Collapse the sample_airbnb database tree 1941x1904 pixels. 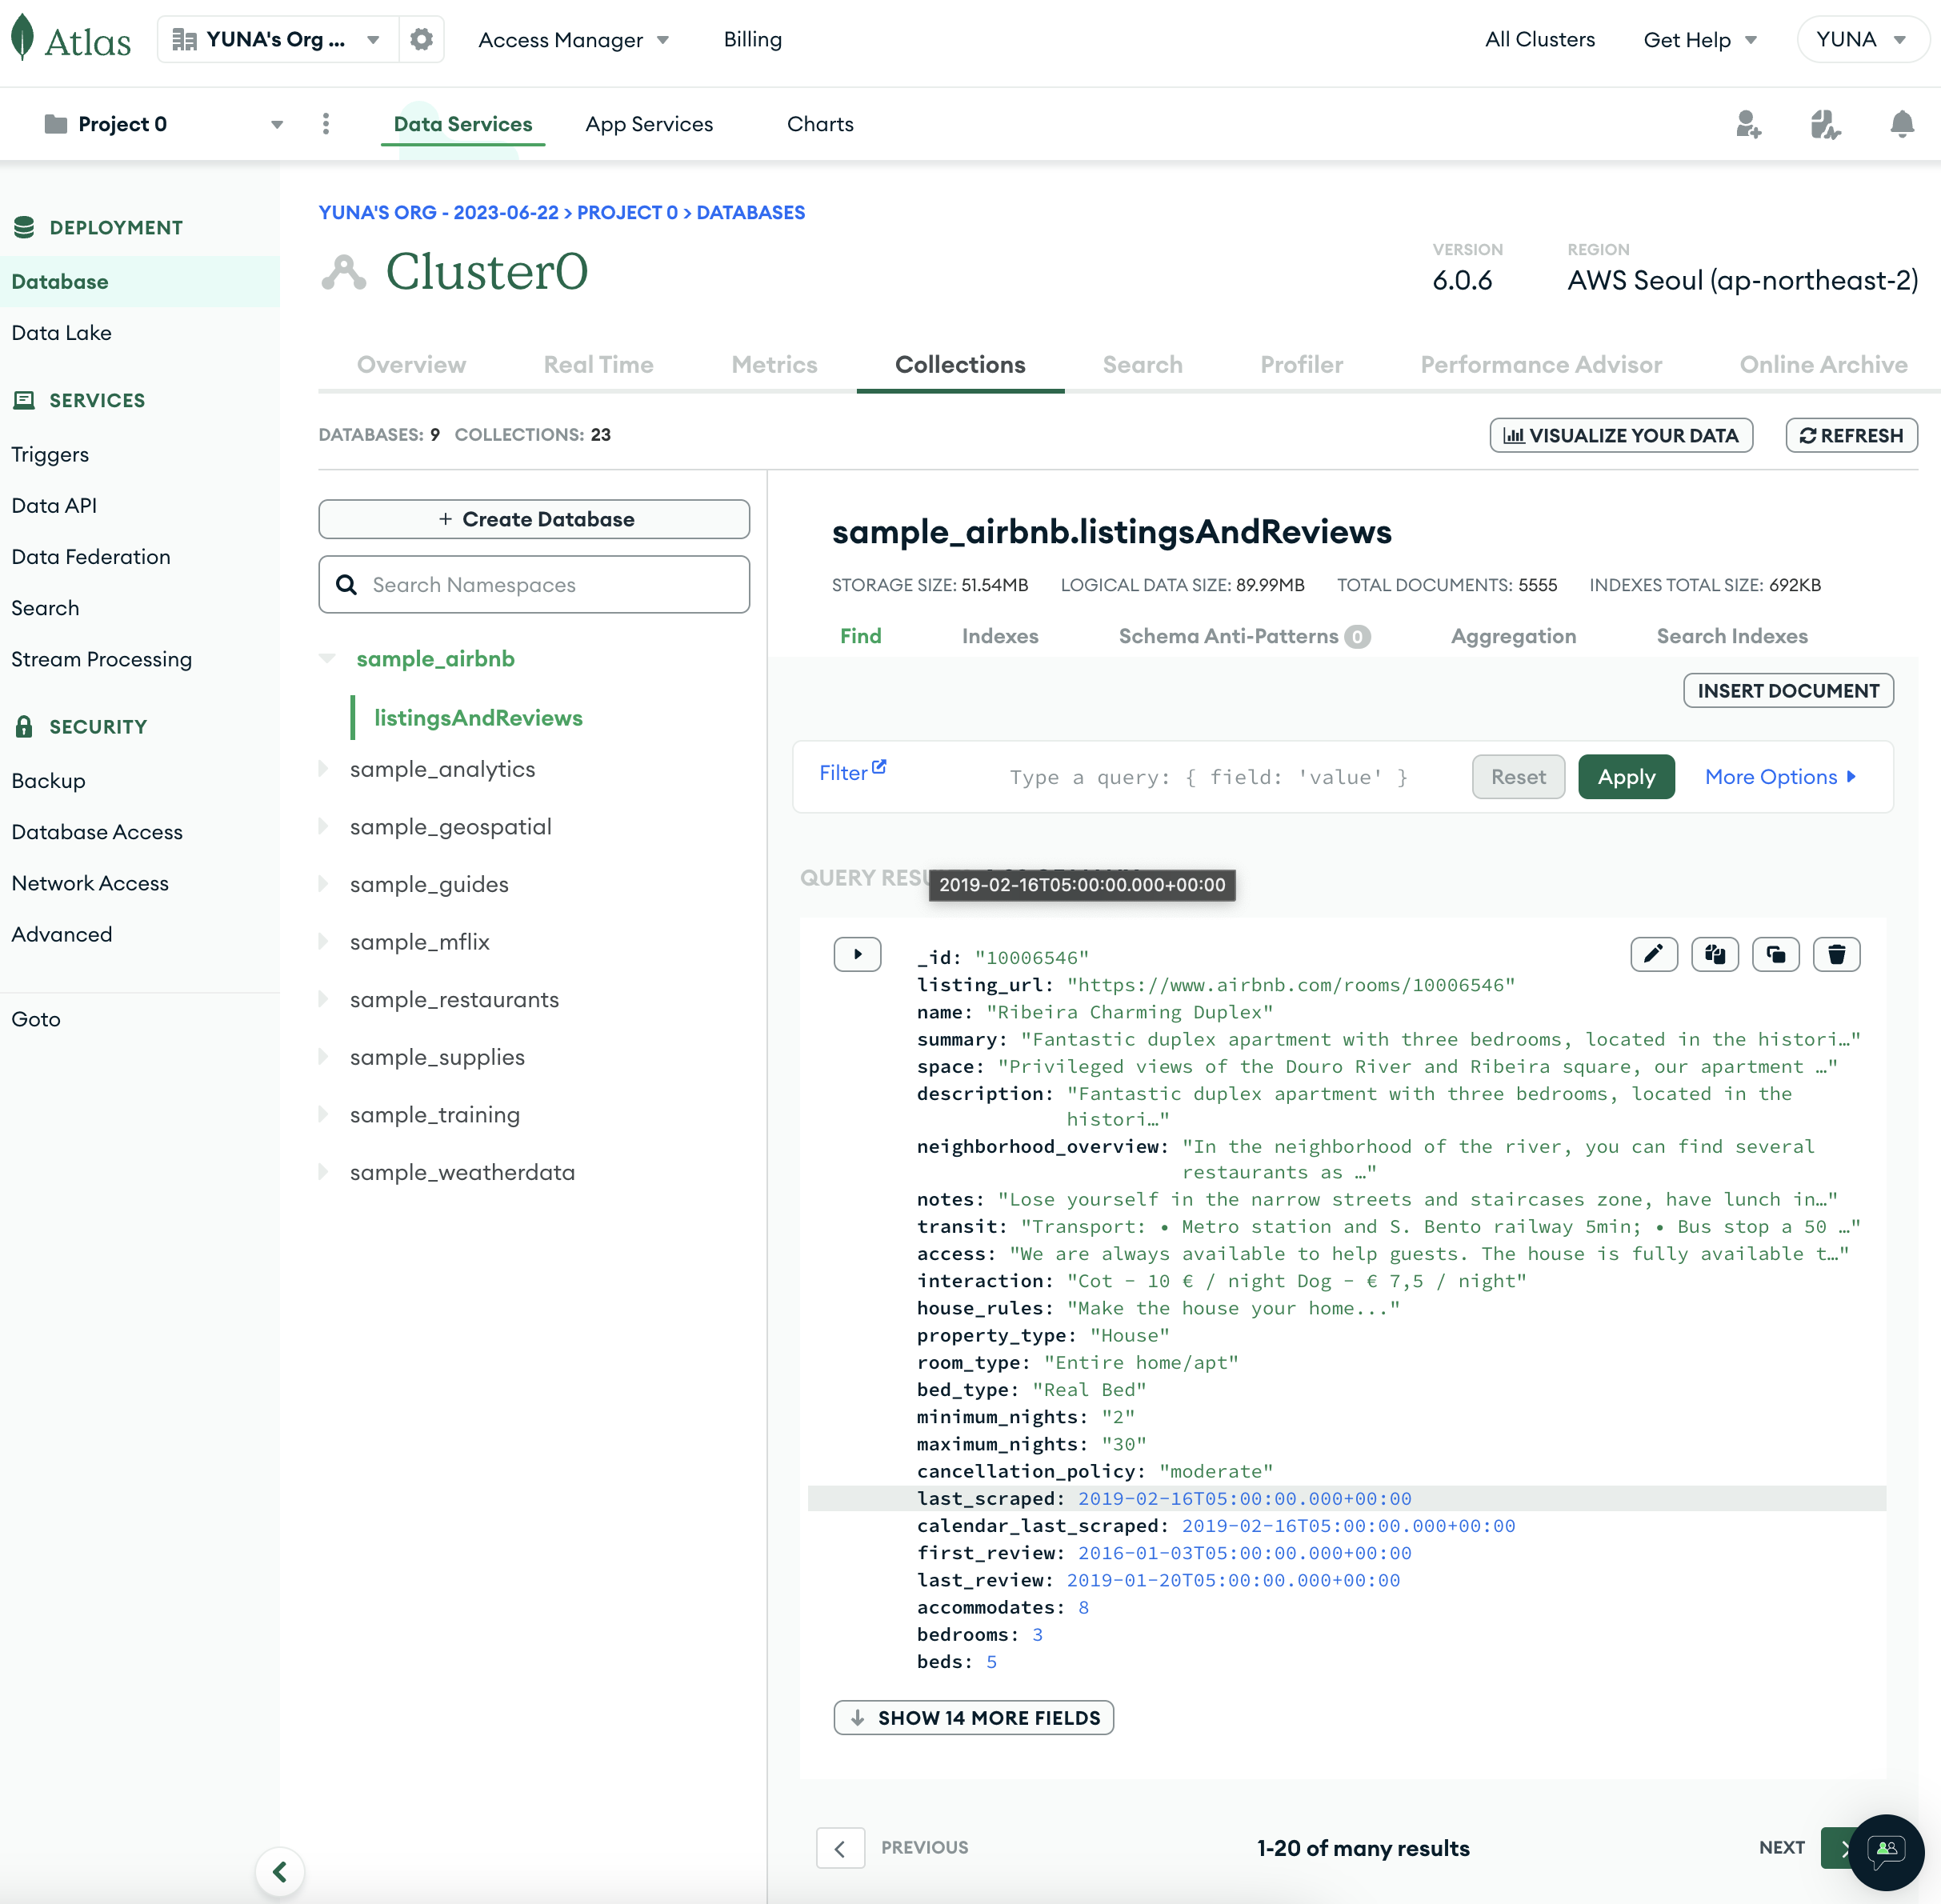click(x=327, y=658)
